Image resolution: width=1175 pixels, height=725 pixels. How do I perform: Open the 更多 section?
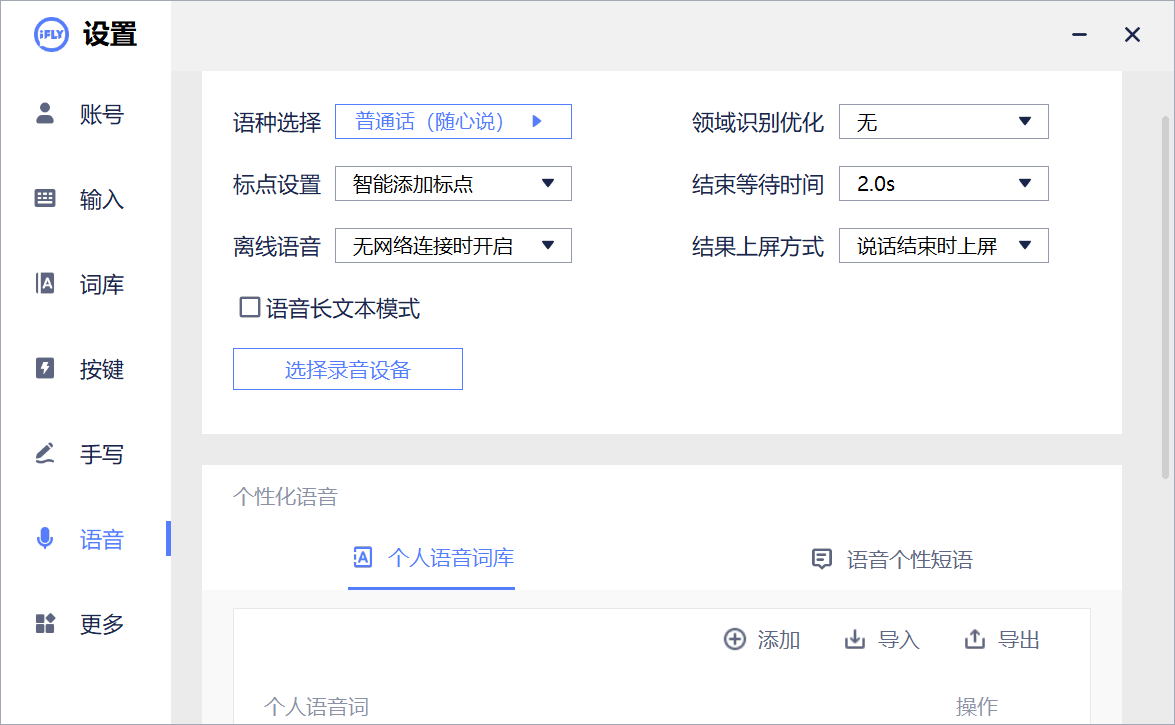click(x=85, y=624)
